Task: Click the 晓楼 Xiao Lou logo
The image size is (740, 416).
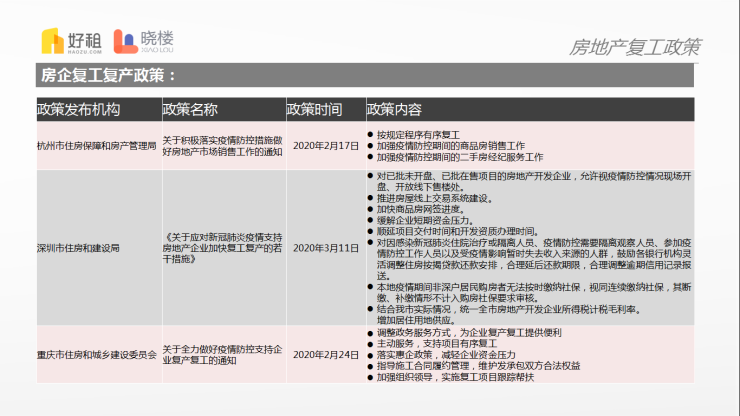Action: click(144, 41)
